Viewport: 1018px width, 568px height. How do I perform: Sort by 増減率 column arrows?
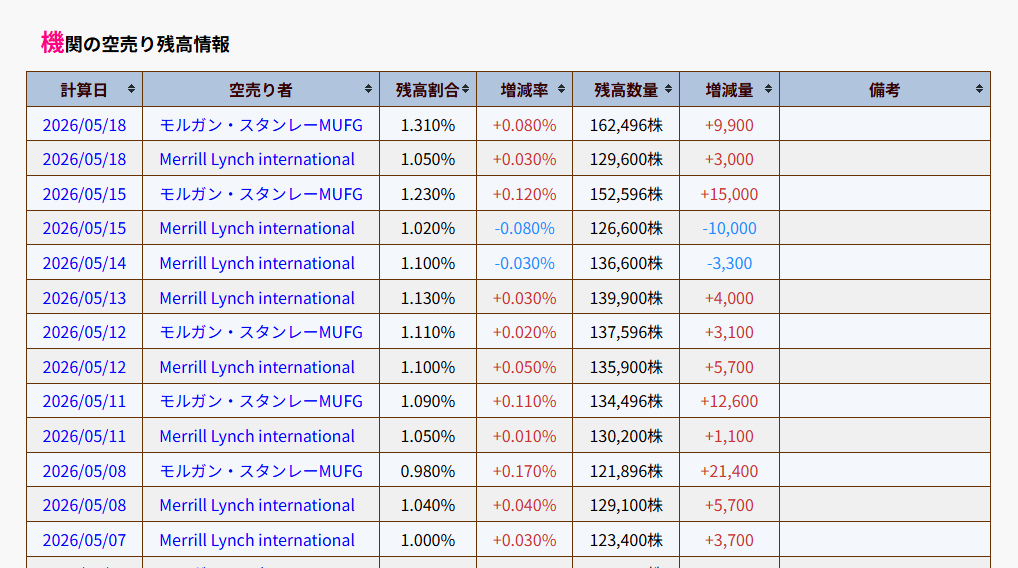point(562,89)
